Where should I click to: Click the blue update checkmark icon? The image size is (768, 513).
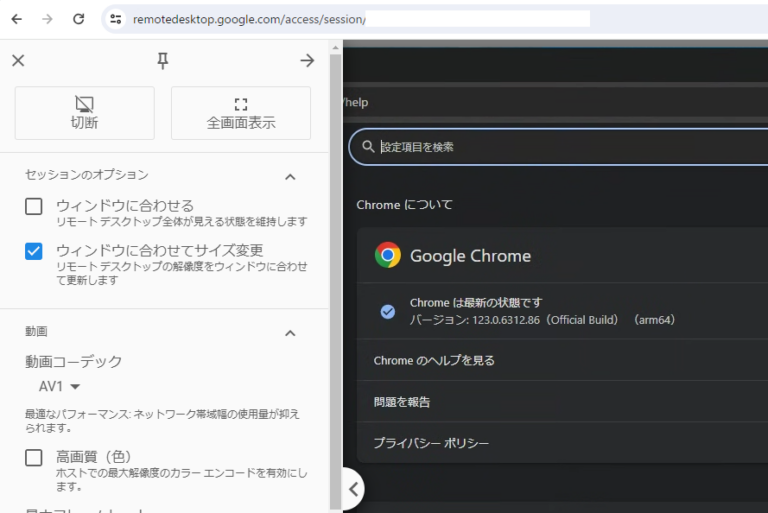pyautogui.click(x=387, y=312)
